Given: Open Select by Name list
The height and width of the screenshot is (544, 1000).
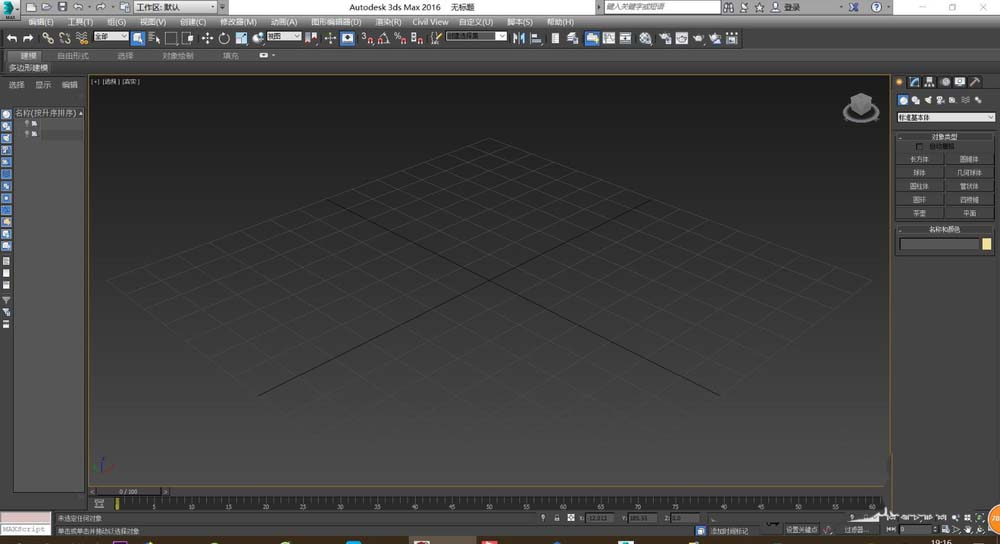Looking at the screenshot, I should tap(154, 38).
